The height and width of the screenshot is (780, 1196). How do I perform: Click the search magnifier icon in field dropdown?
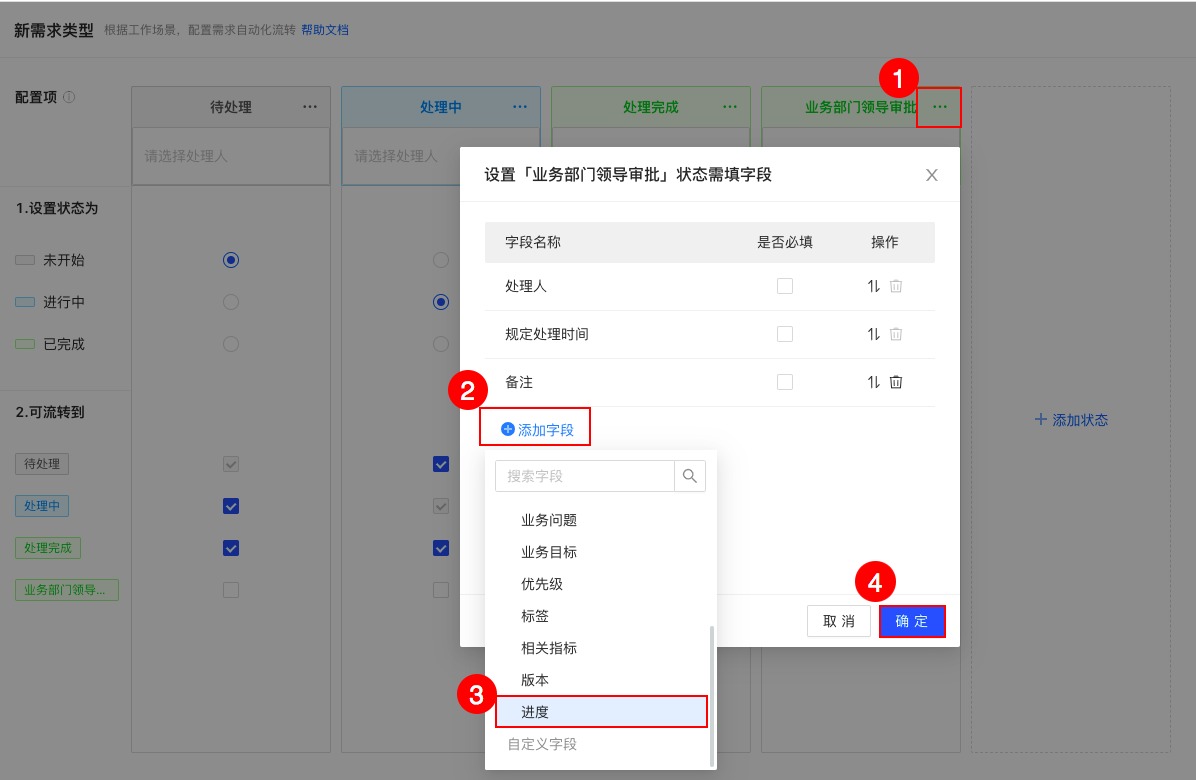click(x=690, y=476)
